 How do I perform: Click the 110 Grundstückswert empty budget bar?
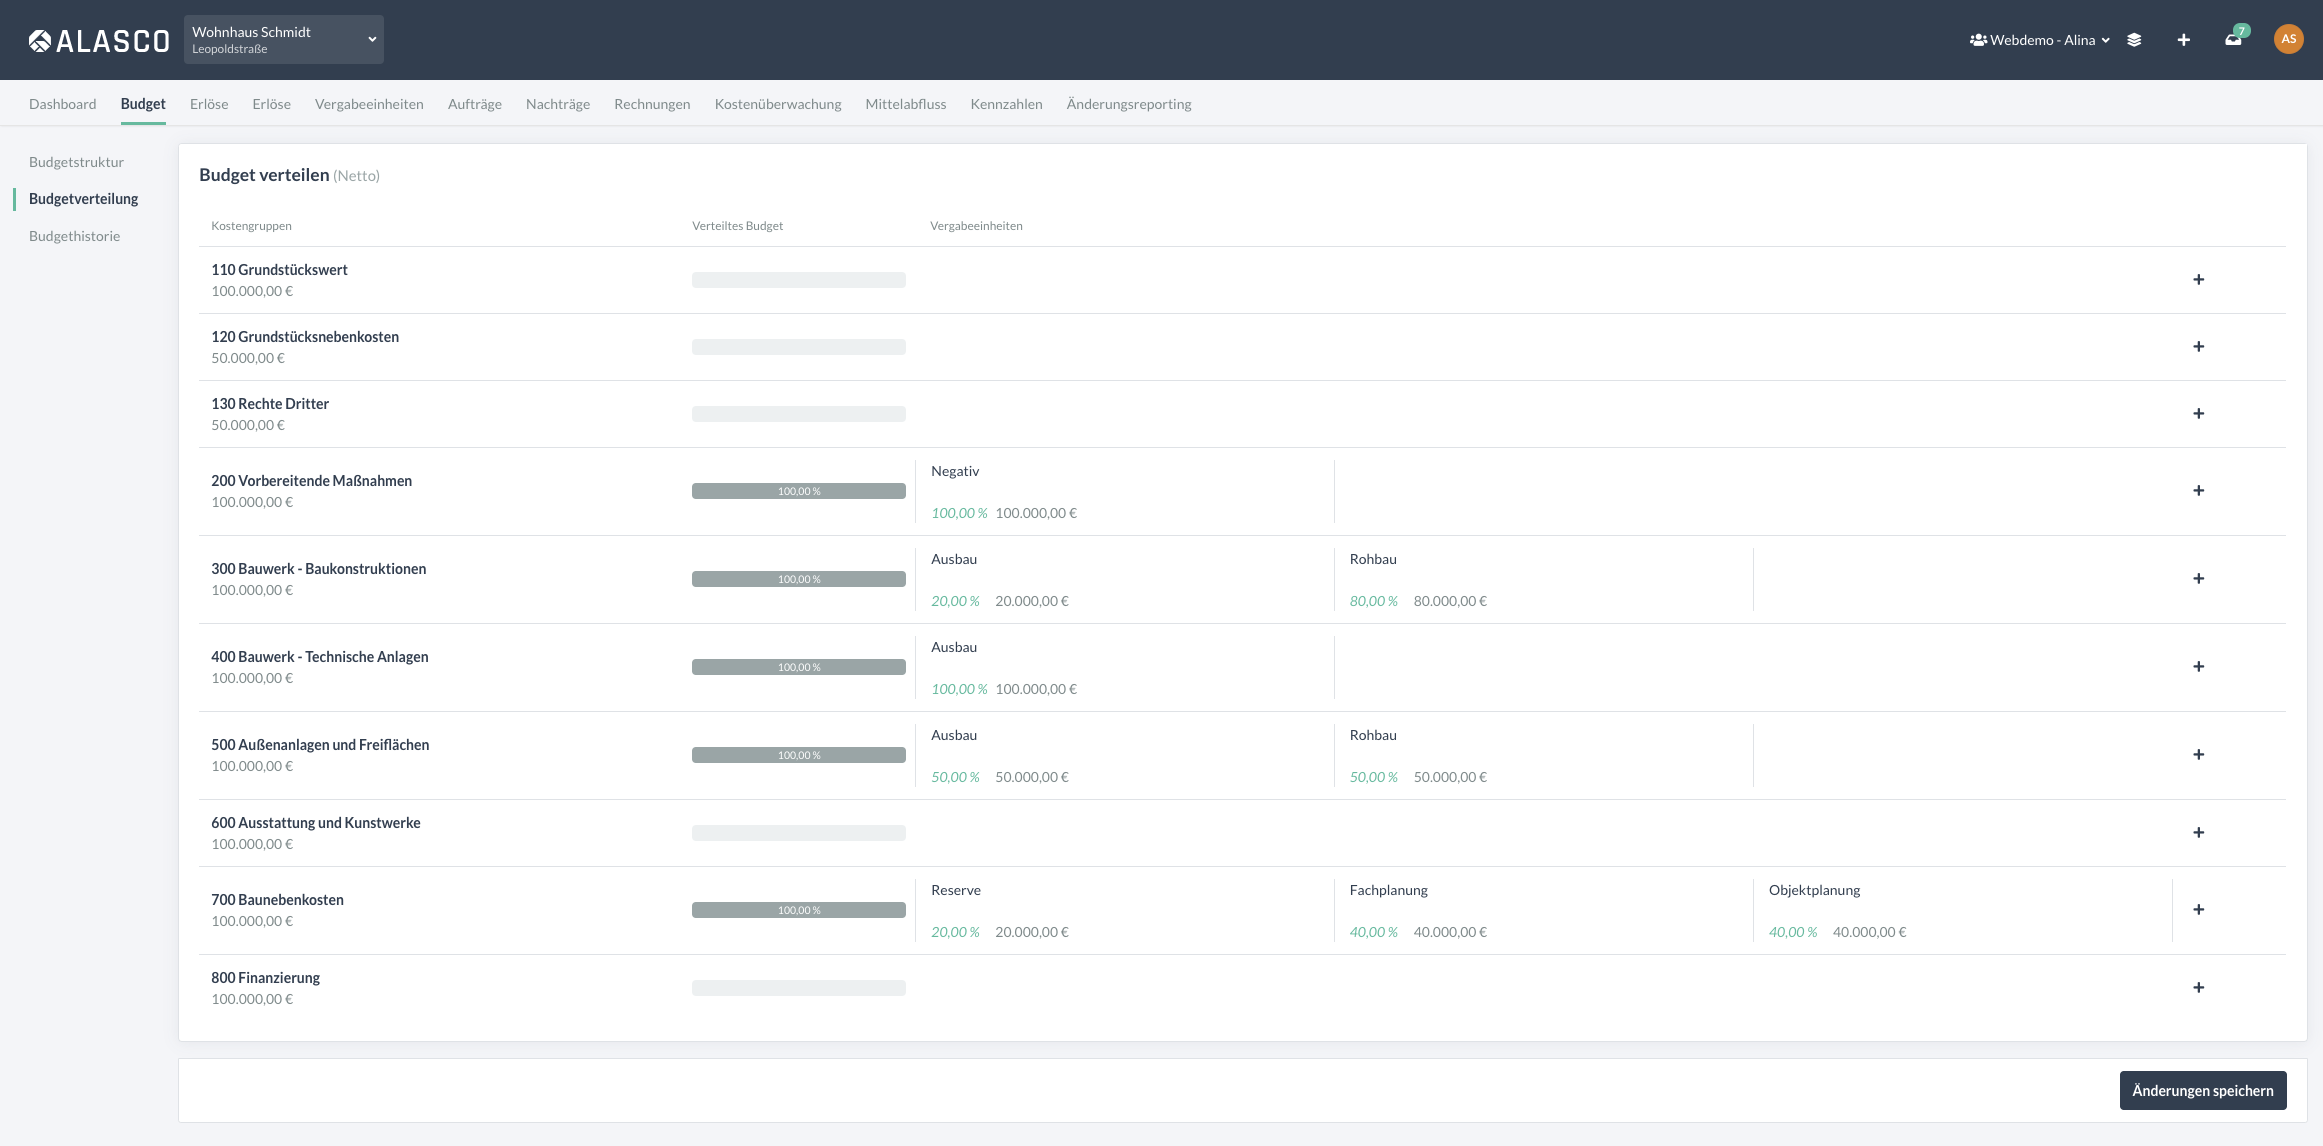pyautogui.click(x=799, y=280)
